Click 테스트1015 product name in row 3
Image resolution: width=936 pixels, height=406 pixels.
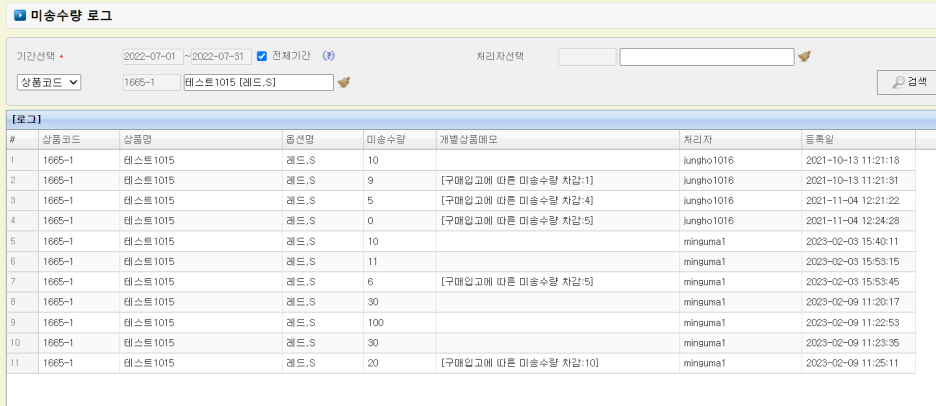(x=149, y=201)
